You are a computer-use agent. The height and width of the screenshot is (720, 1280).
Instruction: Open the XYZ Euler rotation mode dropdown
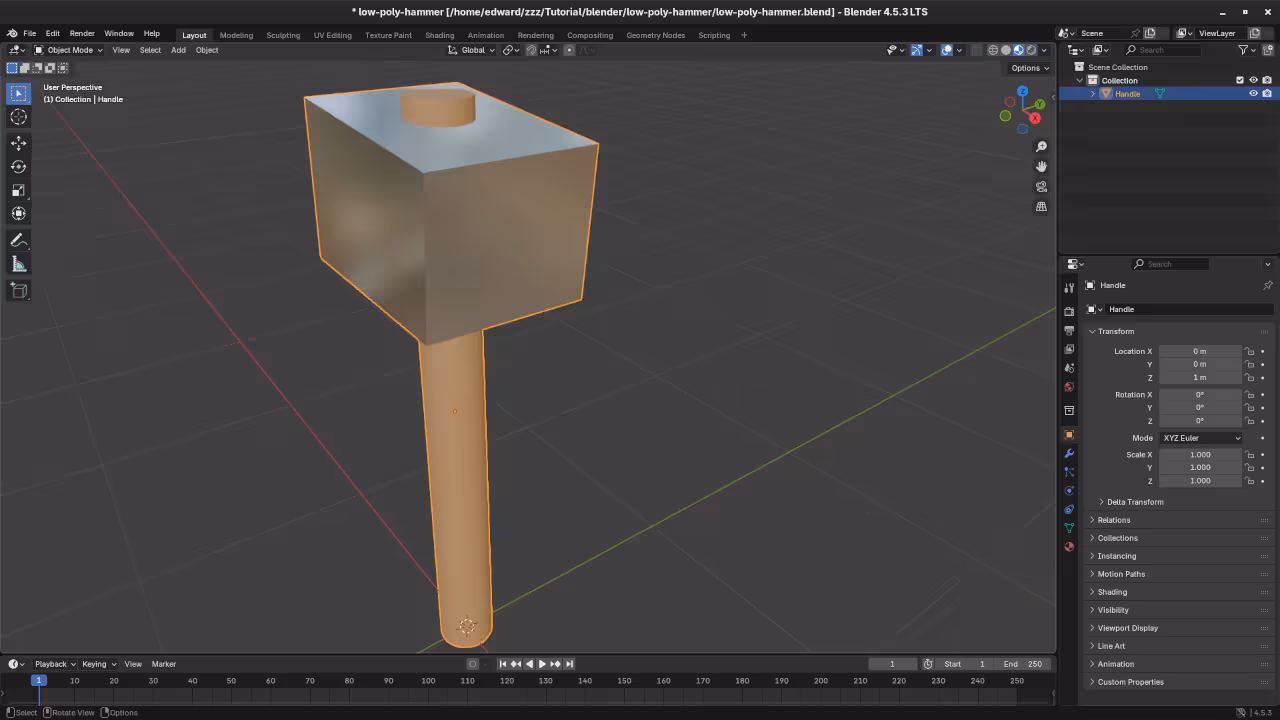tap(1200, 438)
